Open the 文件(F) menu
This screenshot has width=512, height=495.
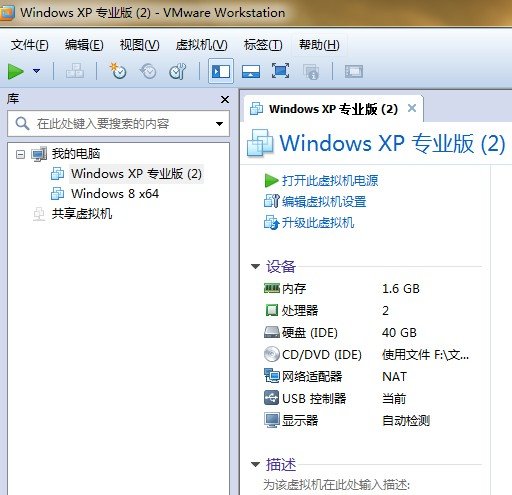[29, 45]
